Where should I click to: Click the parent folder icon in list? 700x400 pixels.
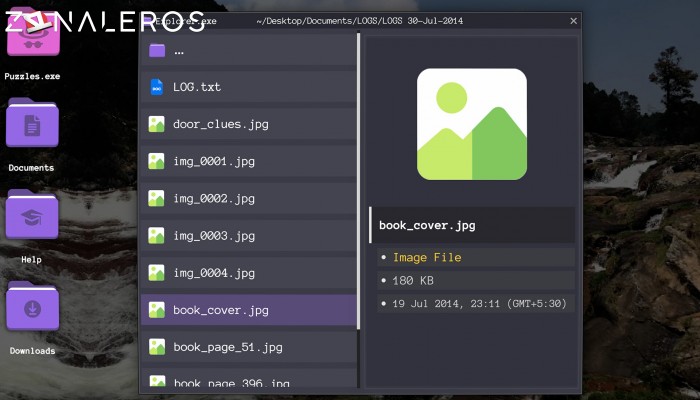click(x=156, y=50)
